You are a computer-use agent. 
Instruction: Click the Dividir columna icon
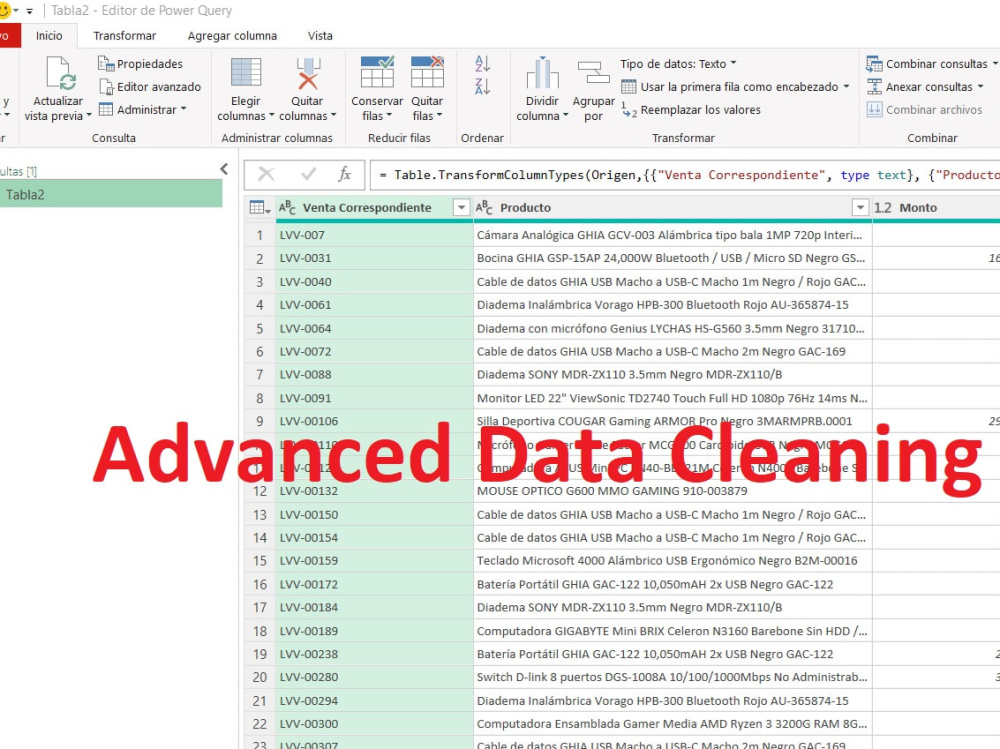coord(542,72)
